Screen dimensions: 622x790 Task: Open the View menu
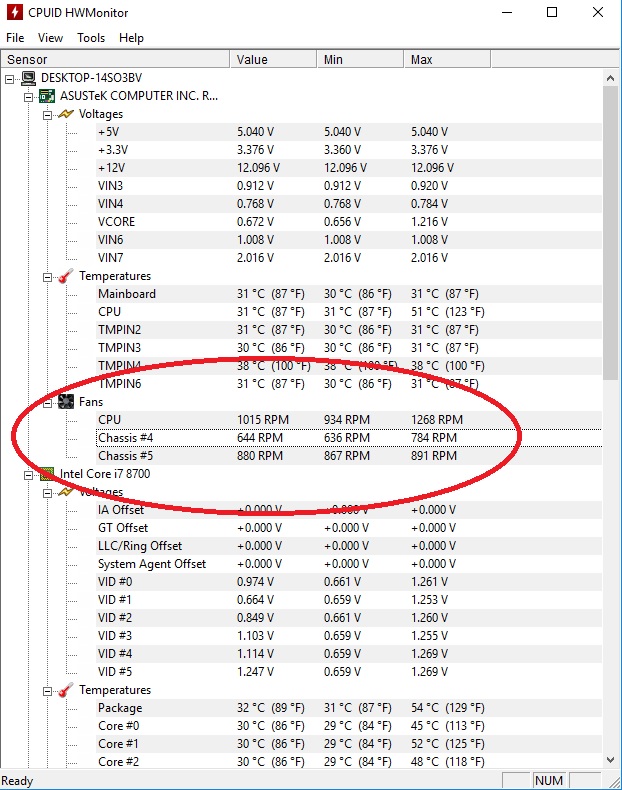[x=50, y=38]
